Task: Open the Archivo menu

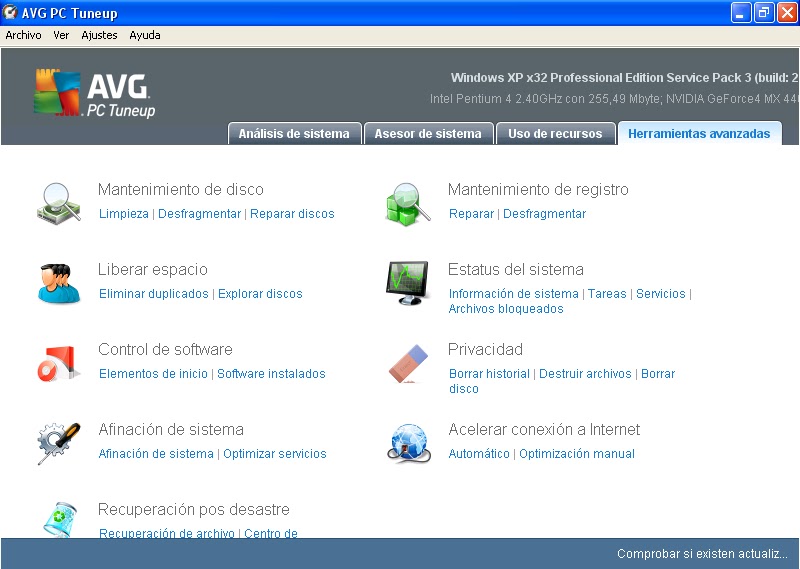Action: (23, 35)
